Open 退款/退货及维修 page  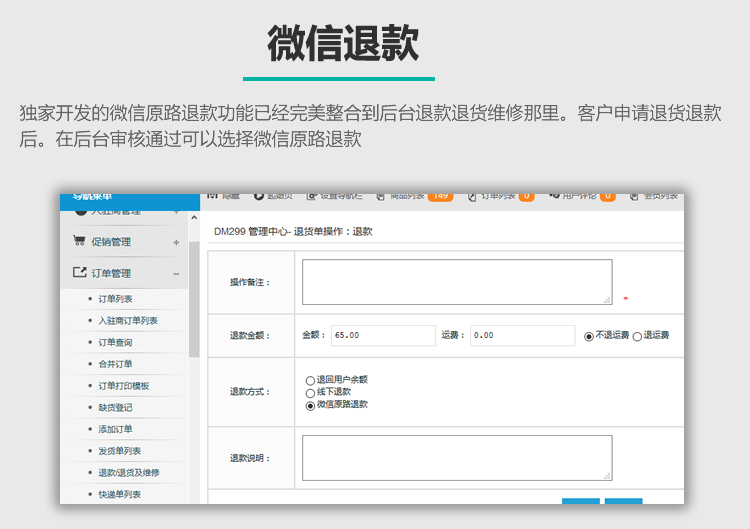click(129, 473)
